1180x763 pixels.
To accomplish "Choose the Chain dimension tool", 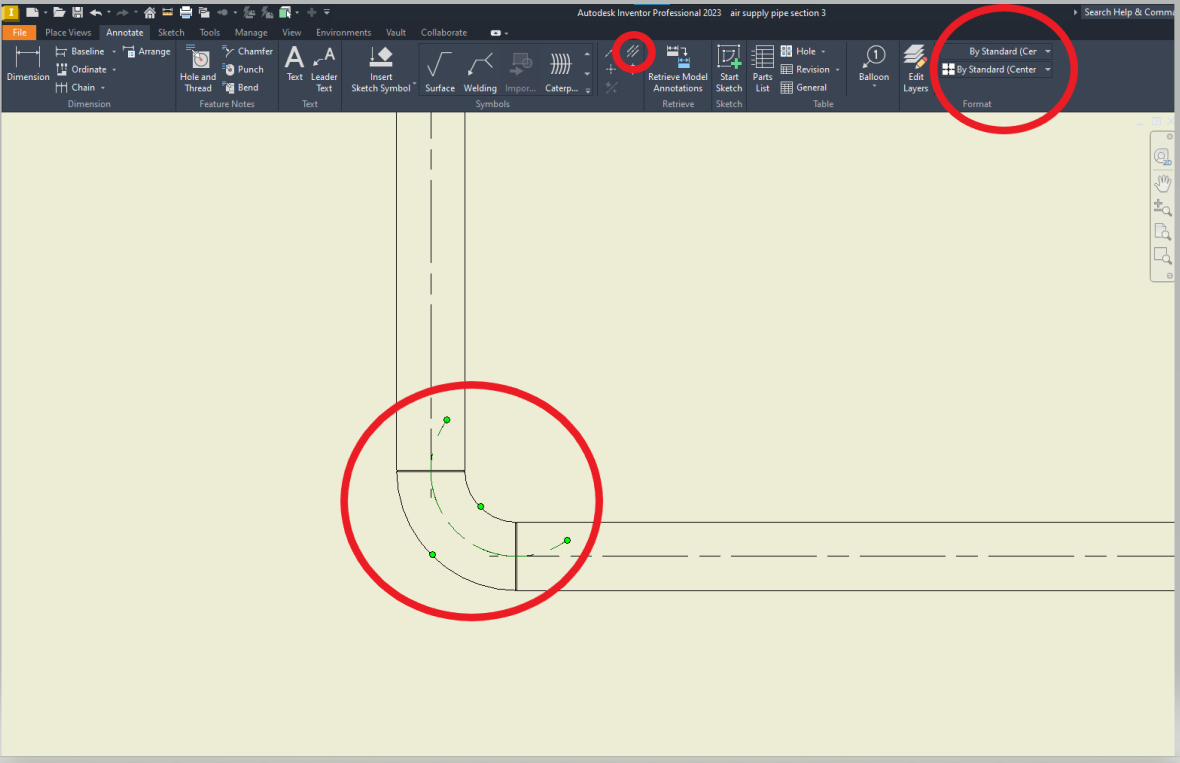I will pos(75,87).
